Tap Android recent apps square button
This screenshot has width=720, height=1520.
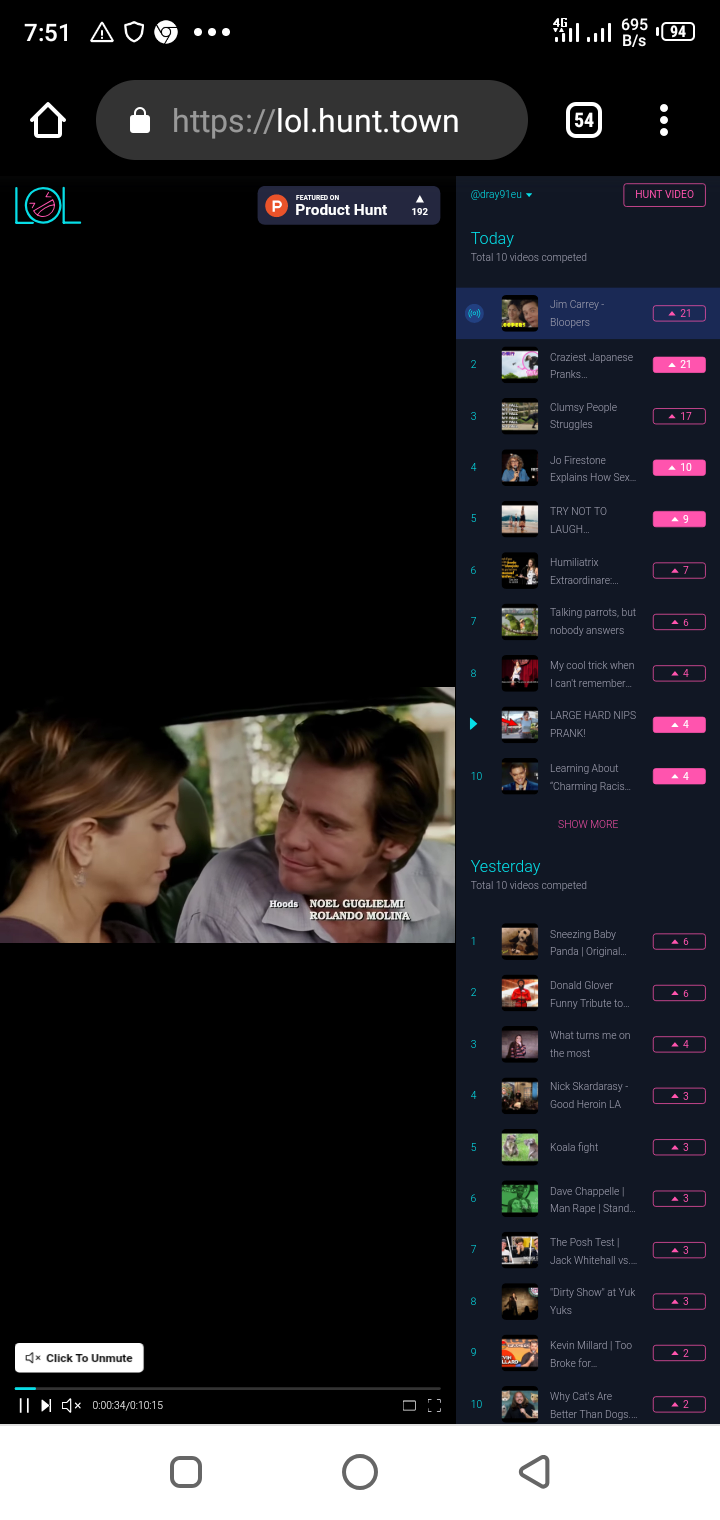click(x=186, y=1472)
